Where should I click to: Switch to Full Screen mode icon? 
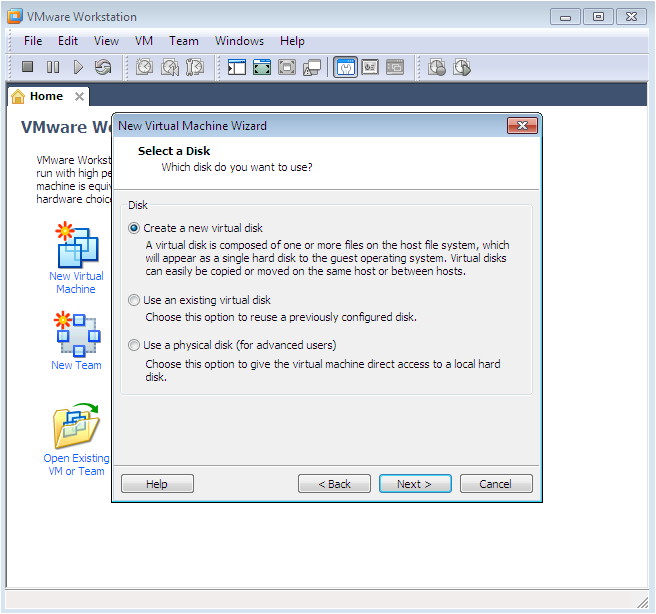coord(262,67)
